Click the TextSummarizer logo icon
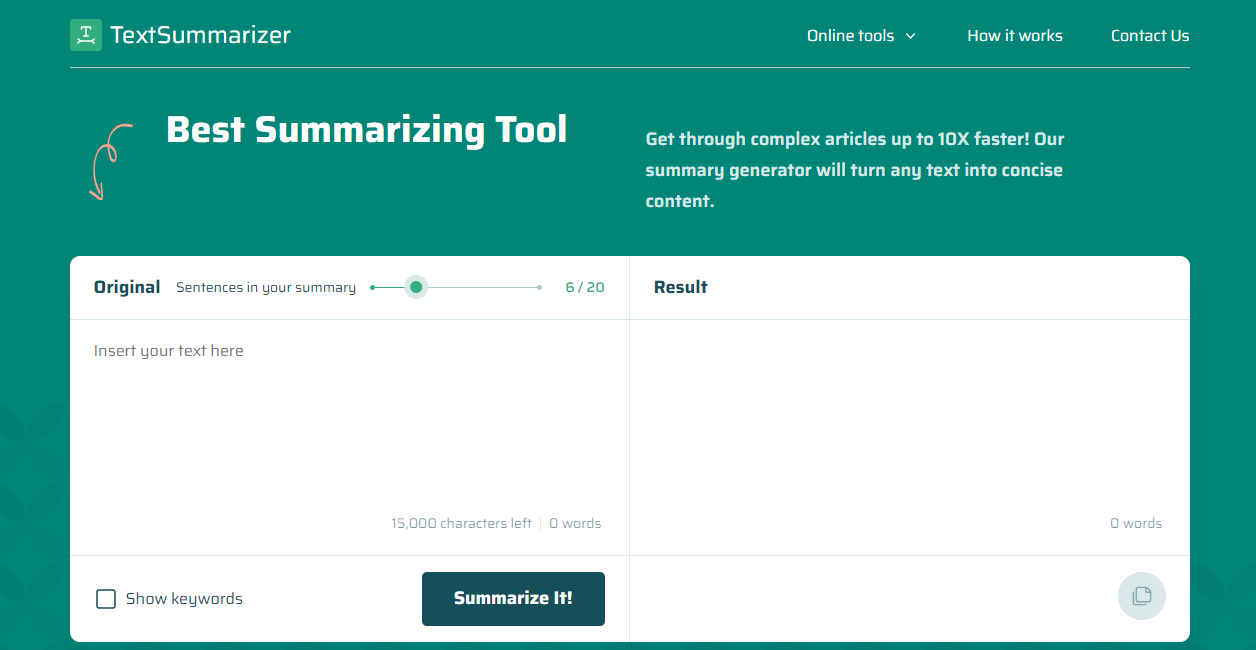This screenshot has height=650, width=1256. click(x=85, y=35)
